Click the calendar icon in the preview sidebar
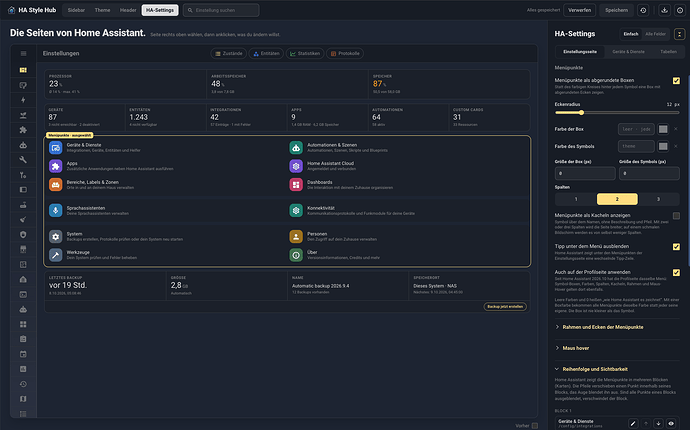The image size is (690, 430). pos(23,354)
